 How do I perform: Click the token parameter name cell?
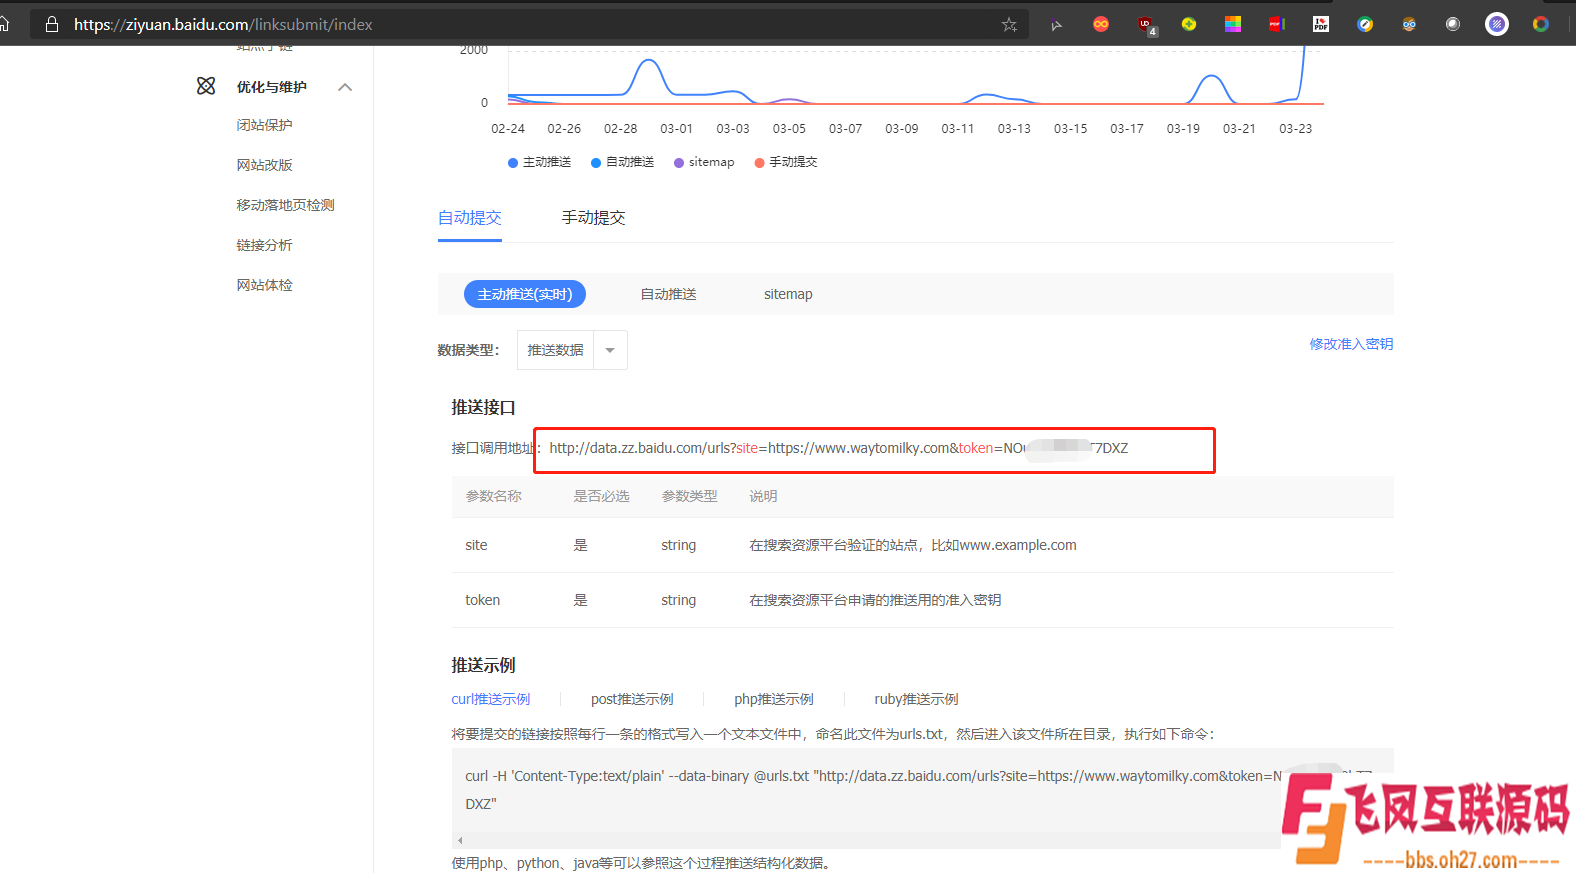[482, 600]
